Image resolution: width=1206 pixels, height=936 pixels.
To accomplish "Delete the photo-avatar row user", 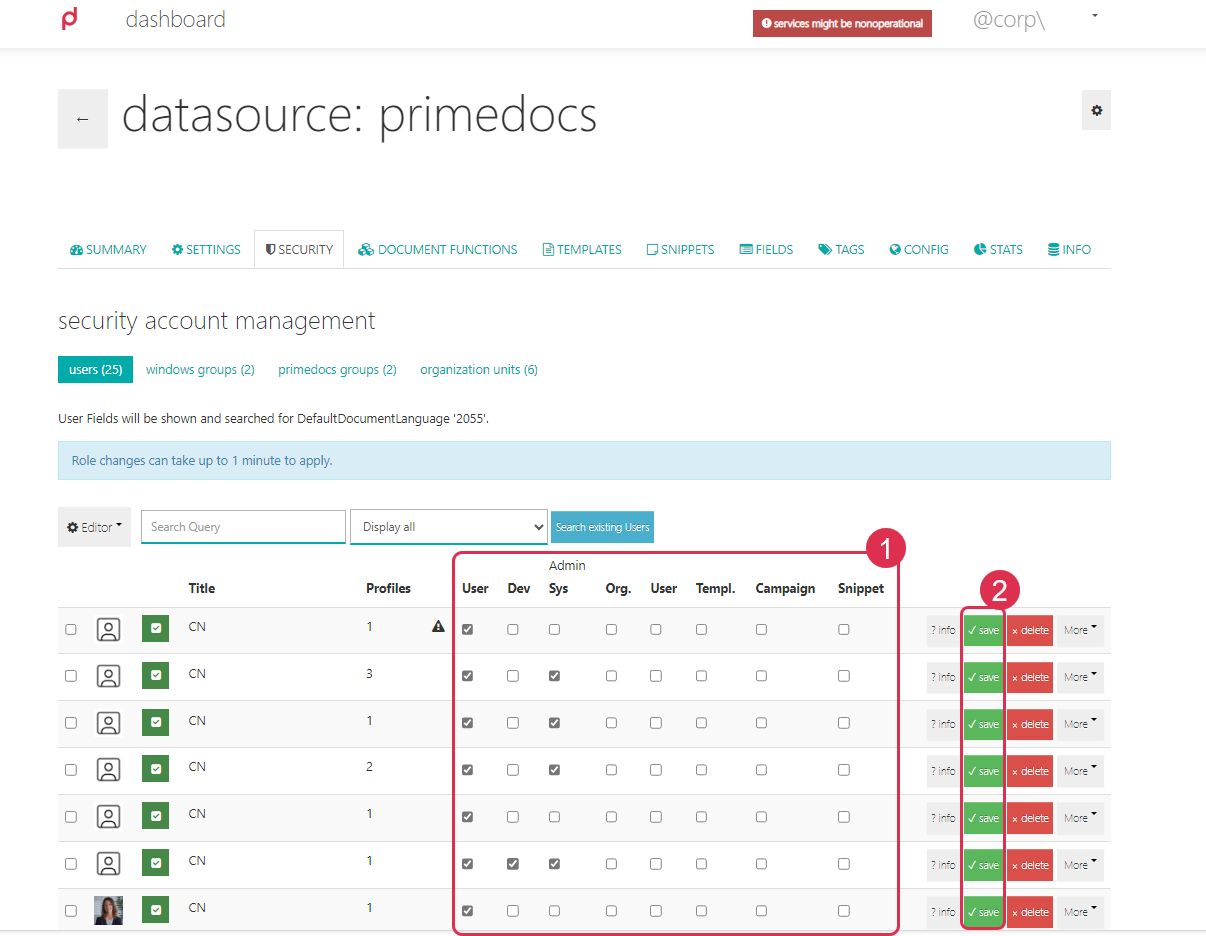I will [1030, 911].
